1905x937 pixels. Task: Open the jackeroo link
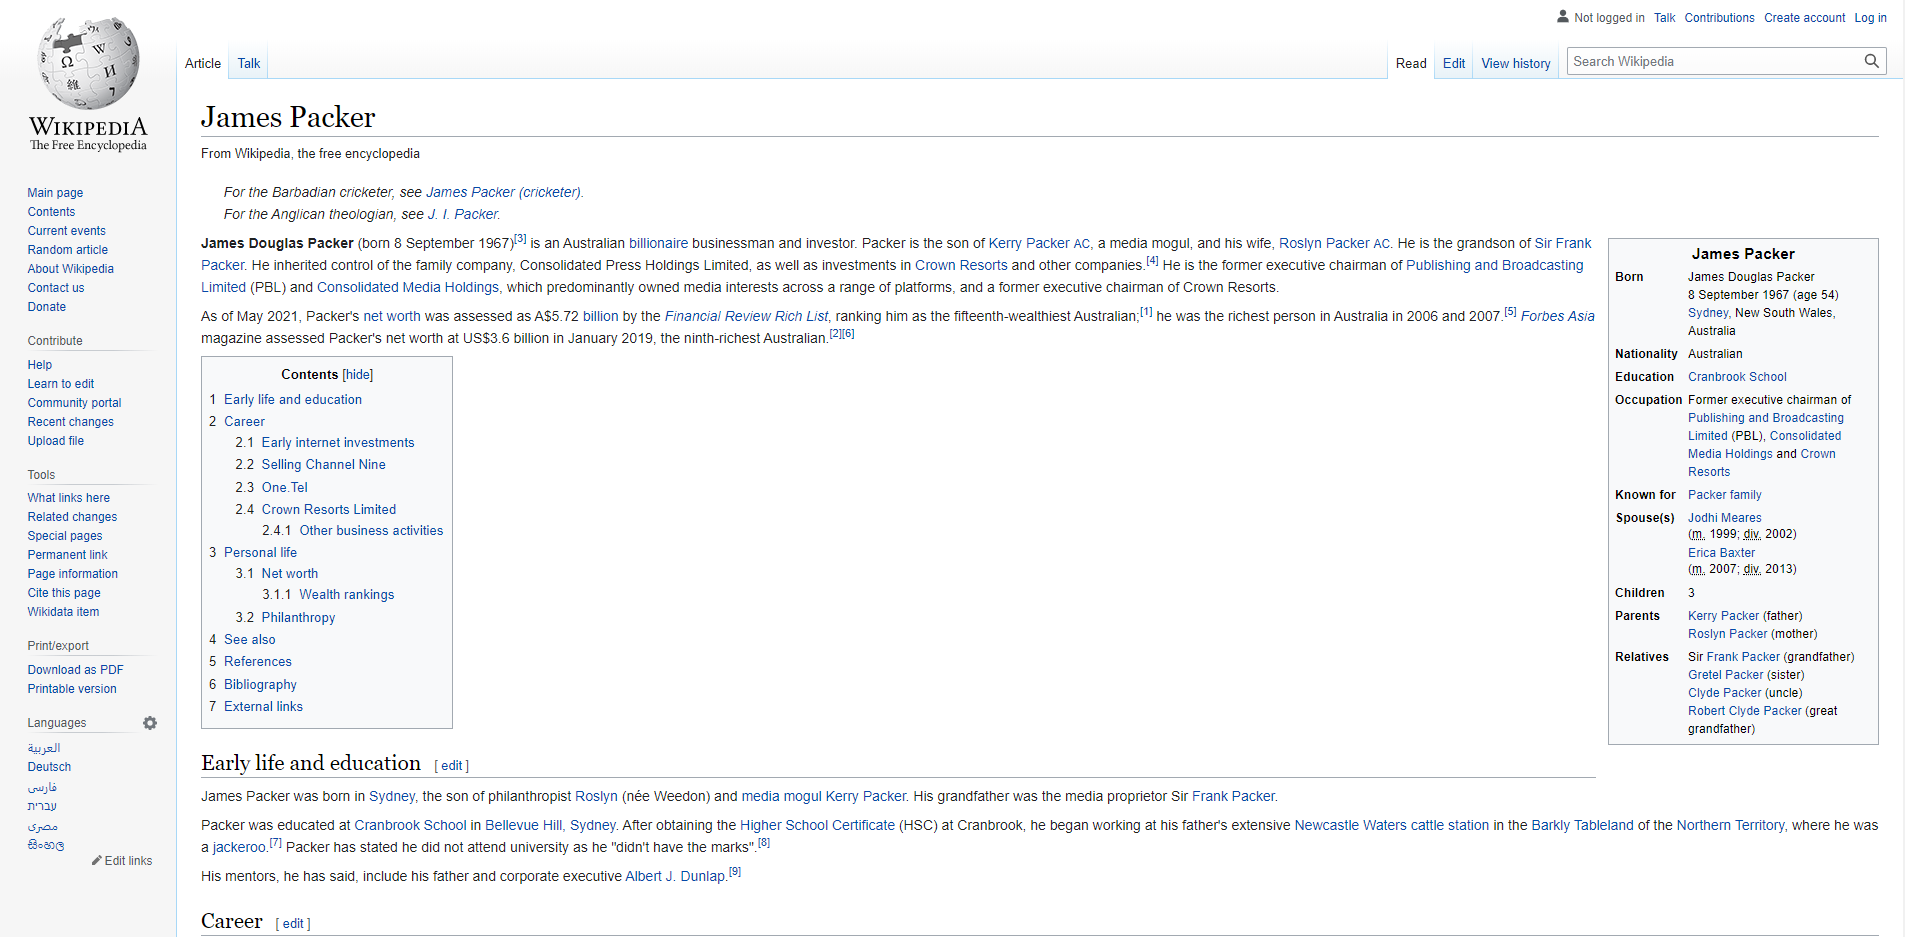(x=239, y=847)
